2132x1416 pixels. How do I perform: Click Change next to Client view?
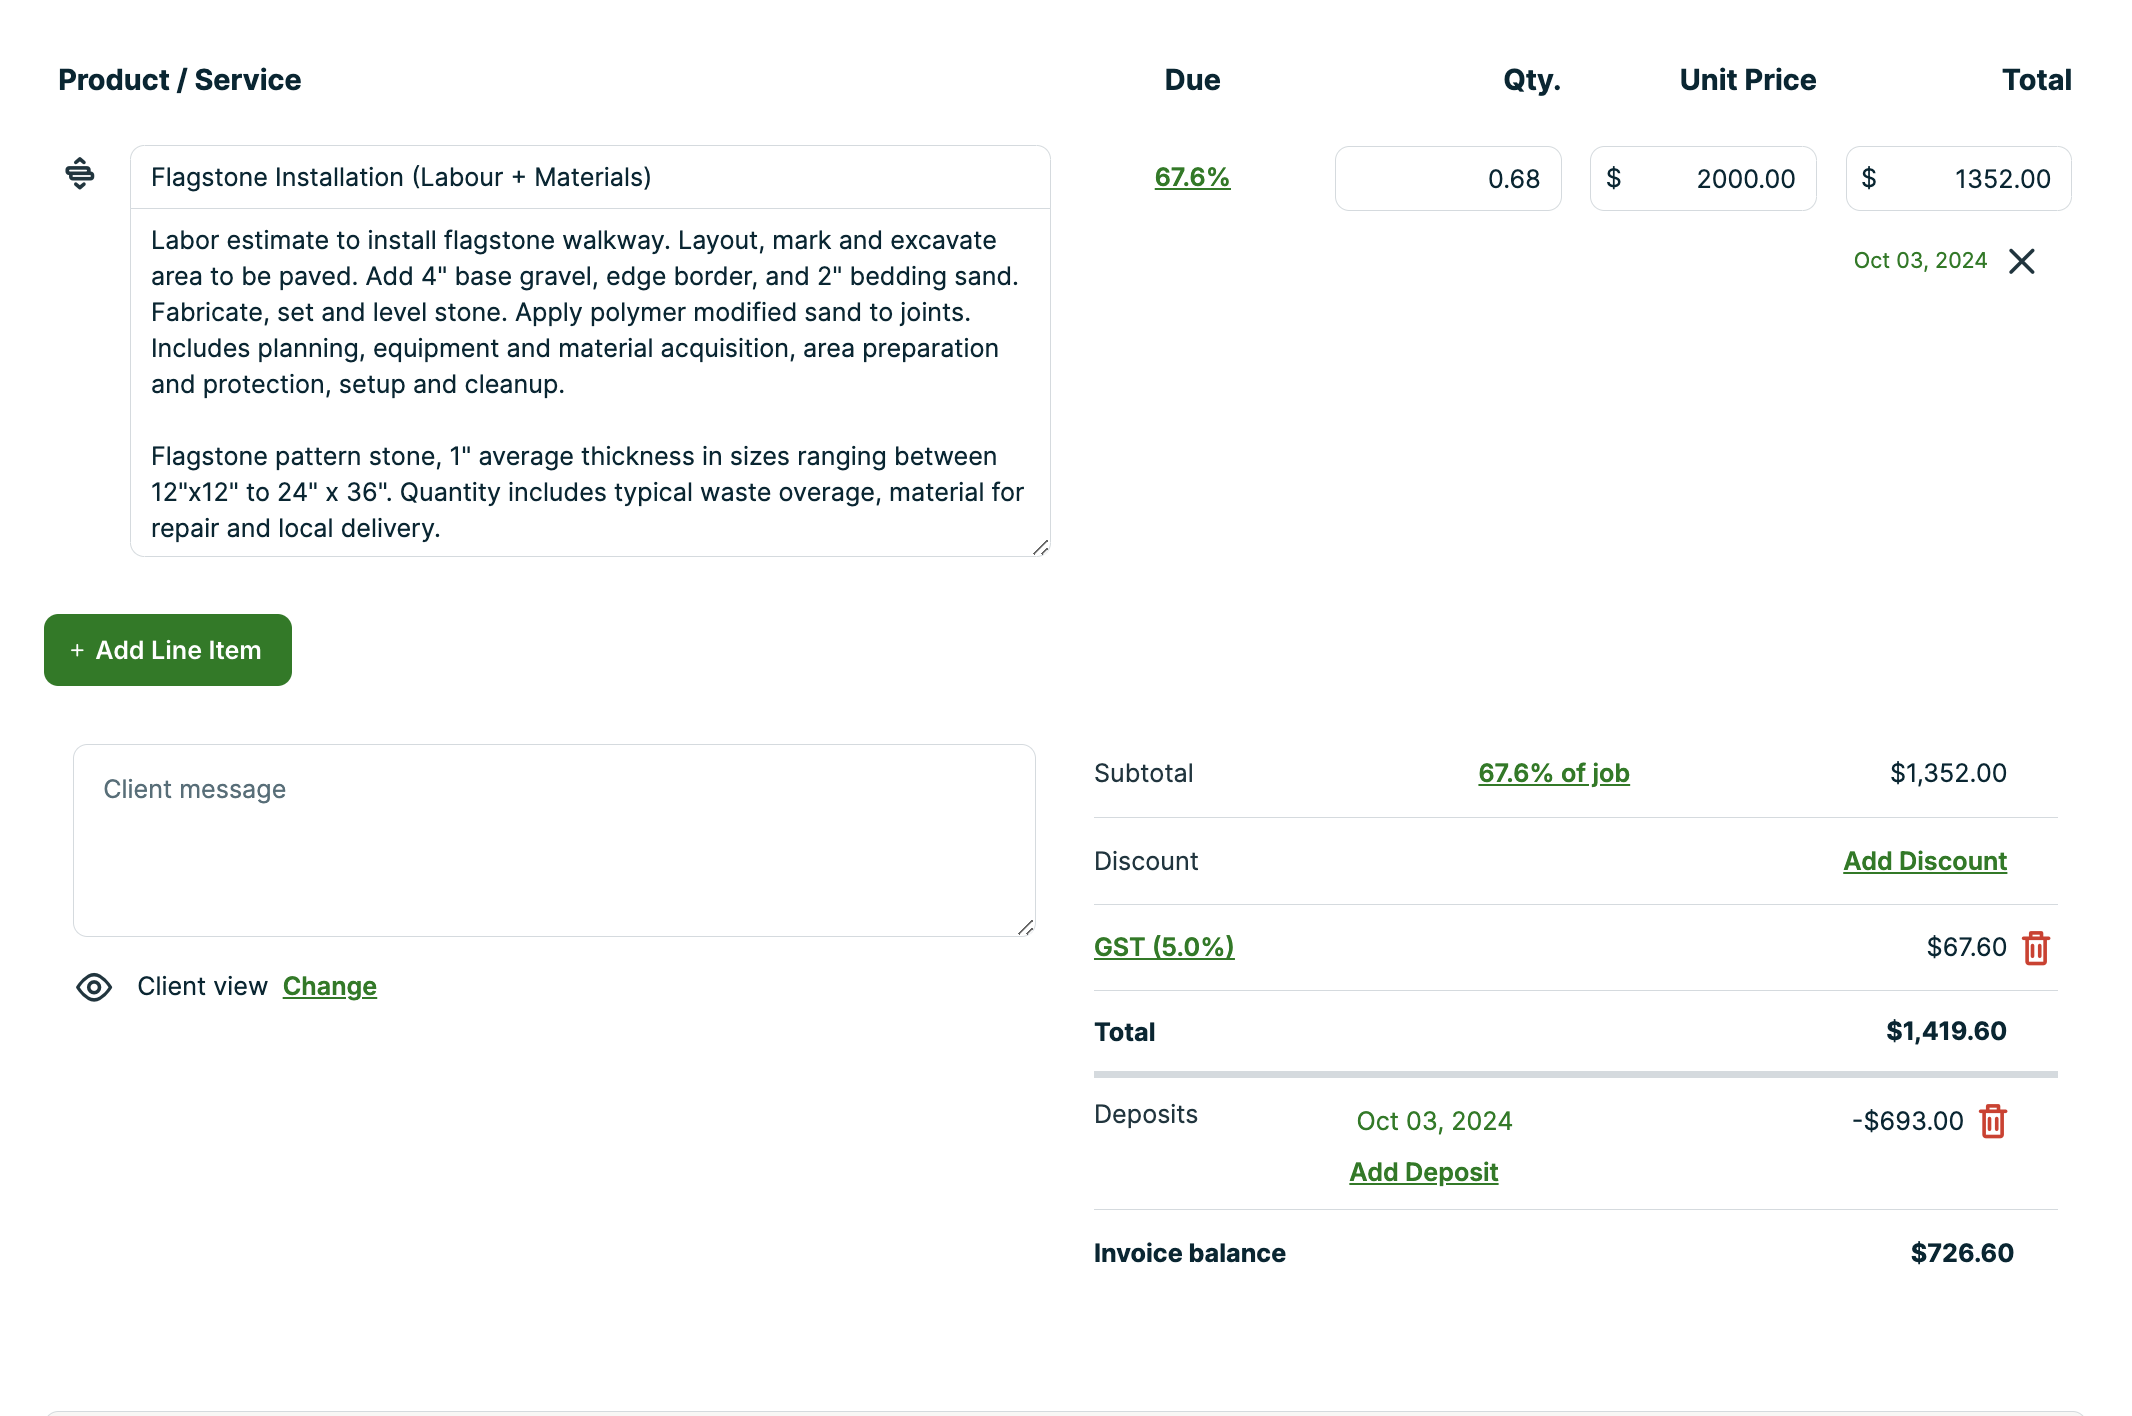[x=329, y=986]
